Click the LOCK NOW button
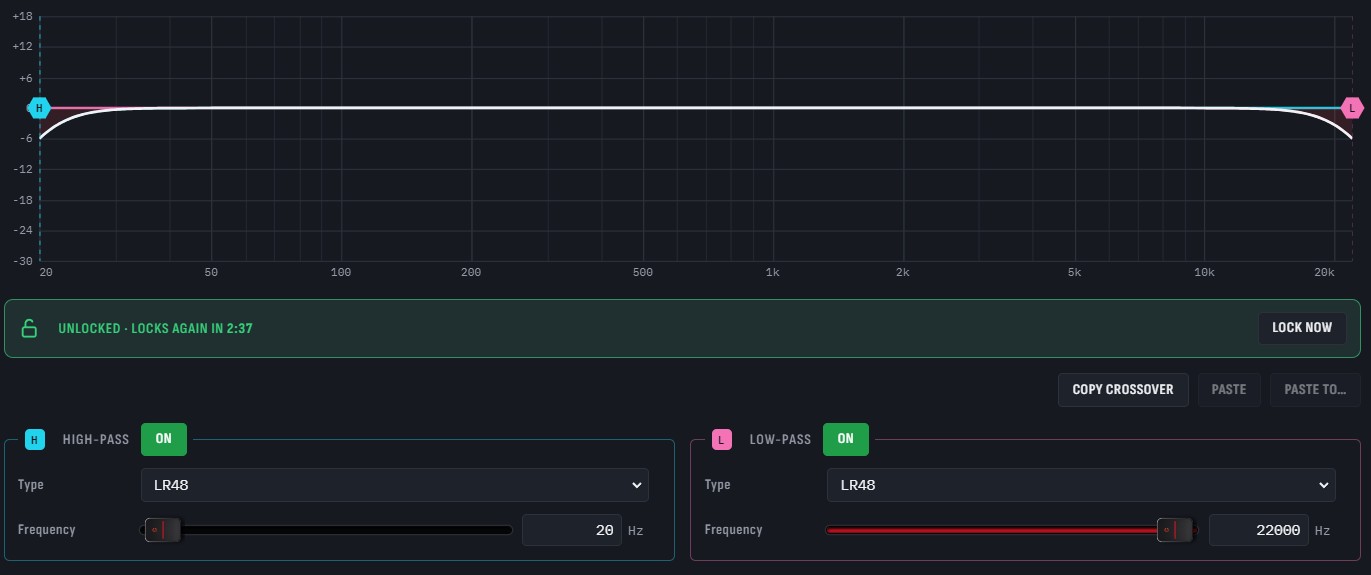The width and height of the screenshot is (1371, 575). click(1302, 328)
